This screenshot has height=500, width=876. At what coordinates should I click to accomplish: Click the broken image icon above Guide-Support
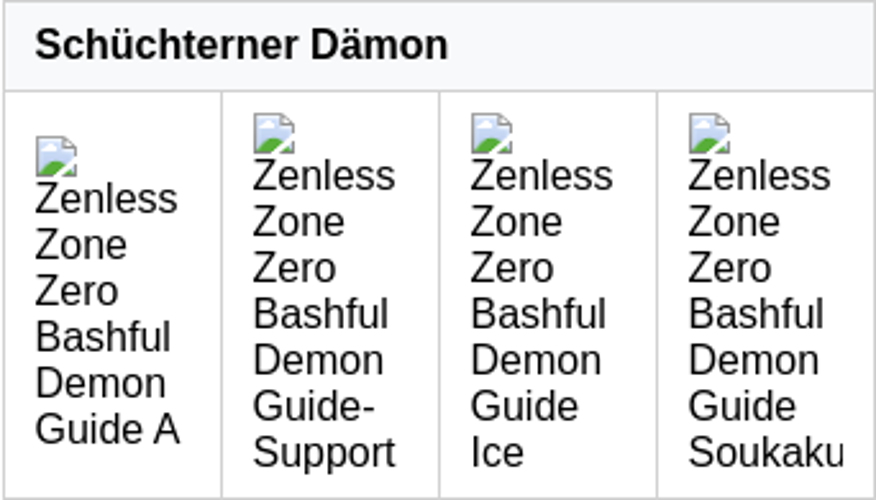(274, 134)
